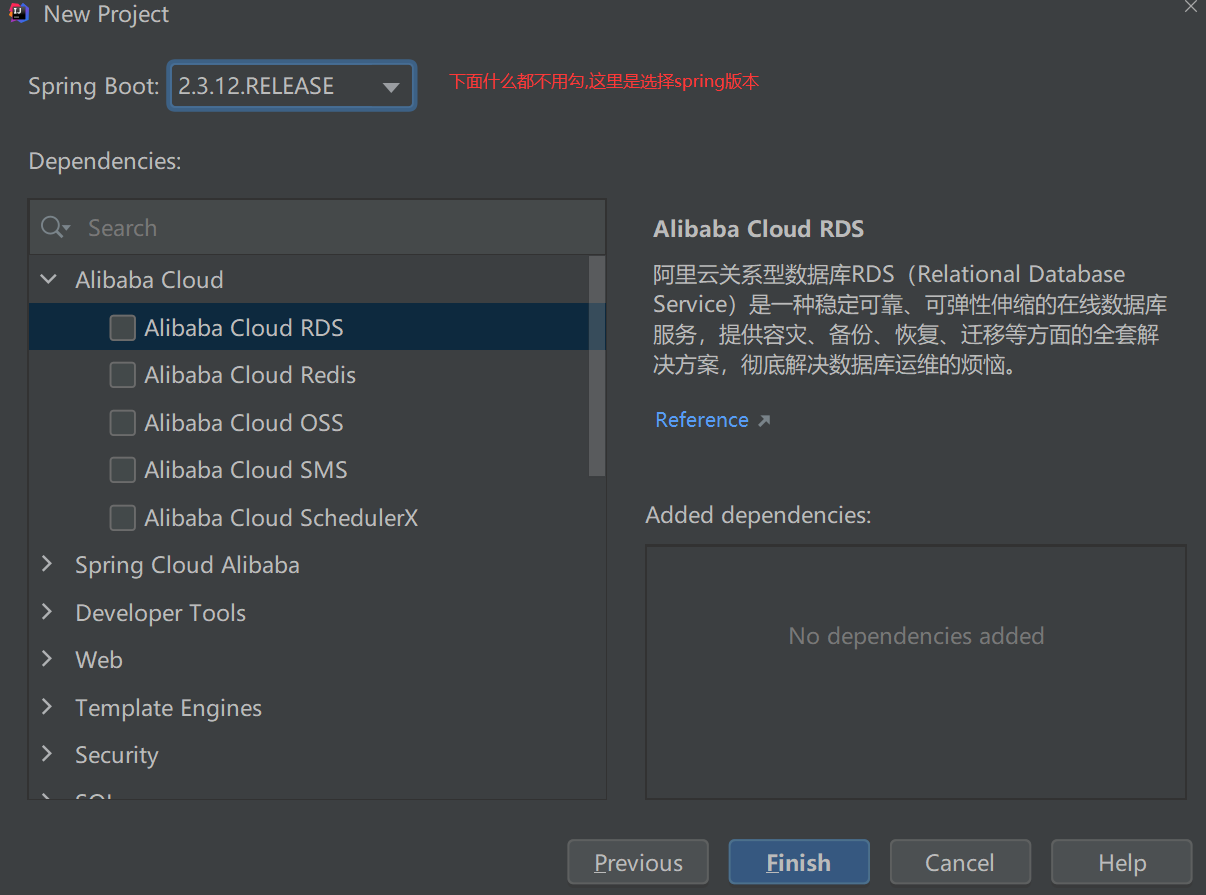Click the 'No dependencies added' placeholder text
The height and width of the screenshot is (895, 1206).
point(916,636)
